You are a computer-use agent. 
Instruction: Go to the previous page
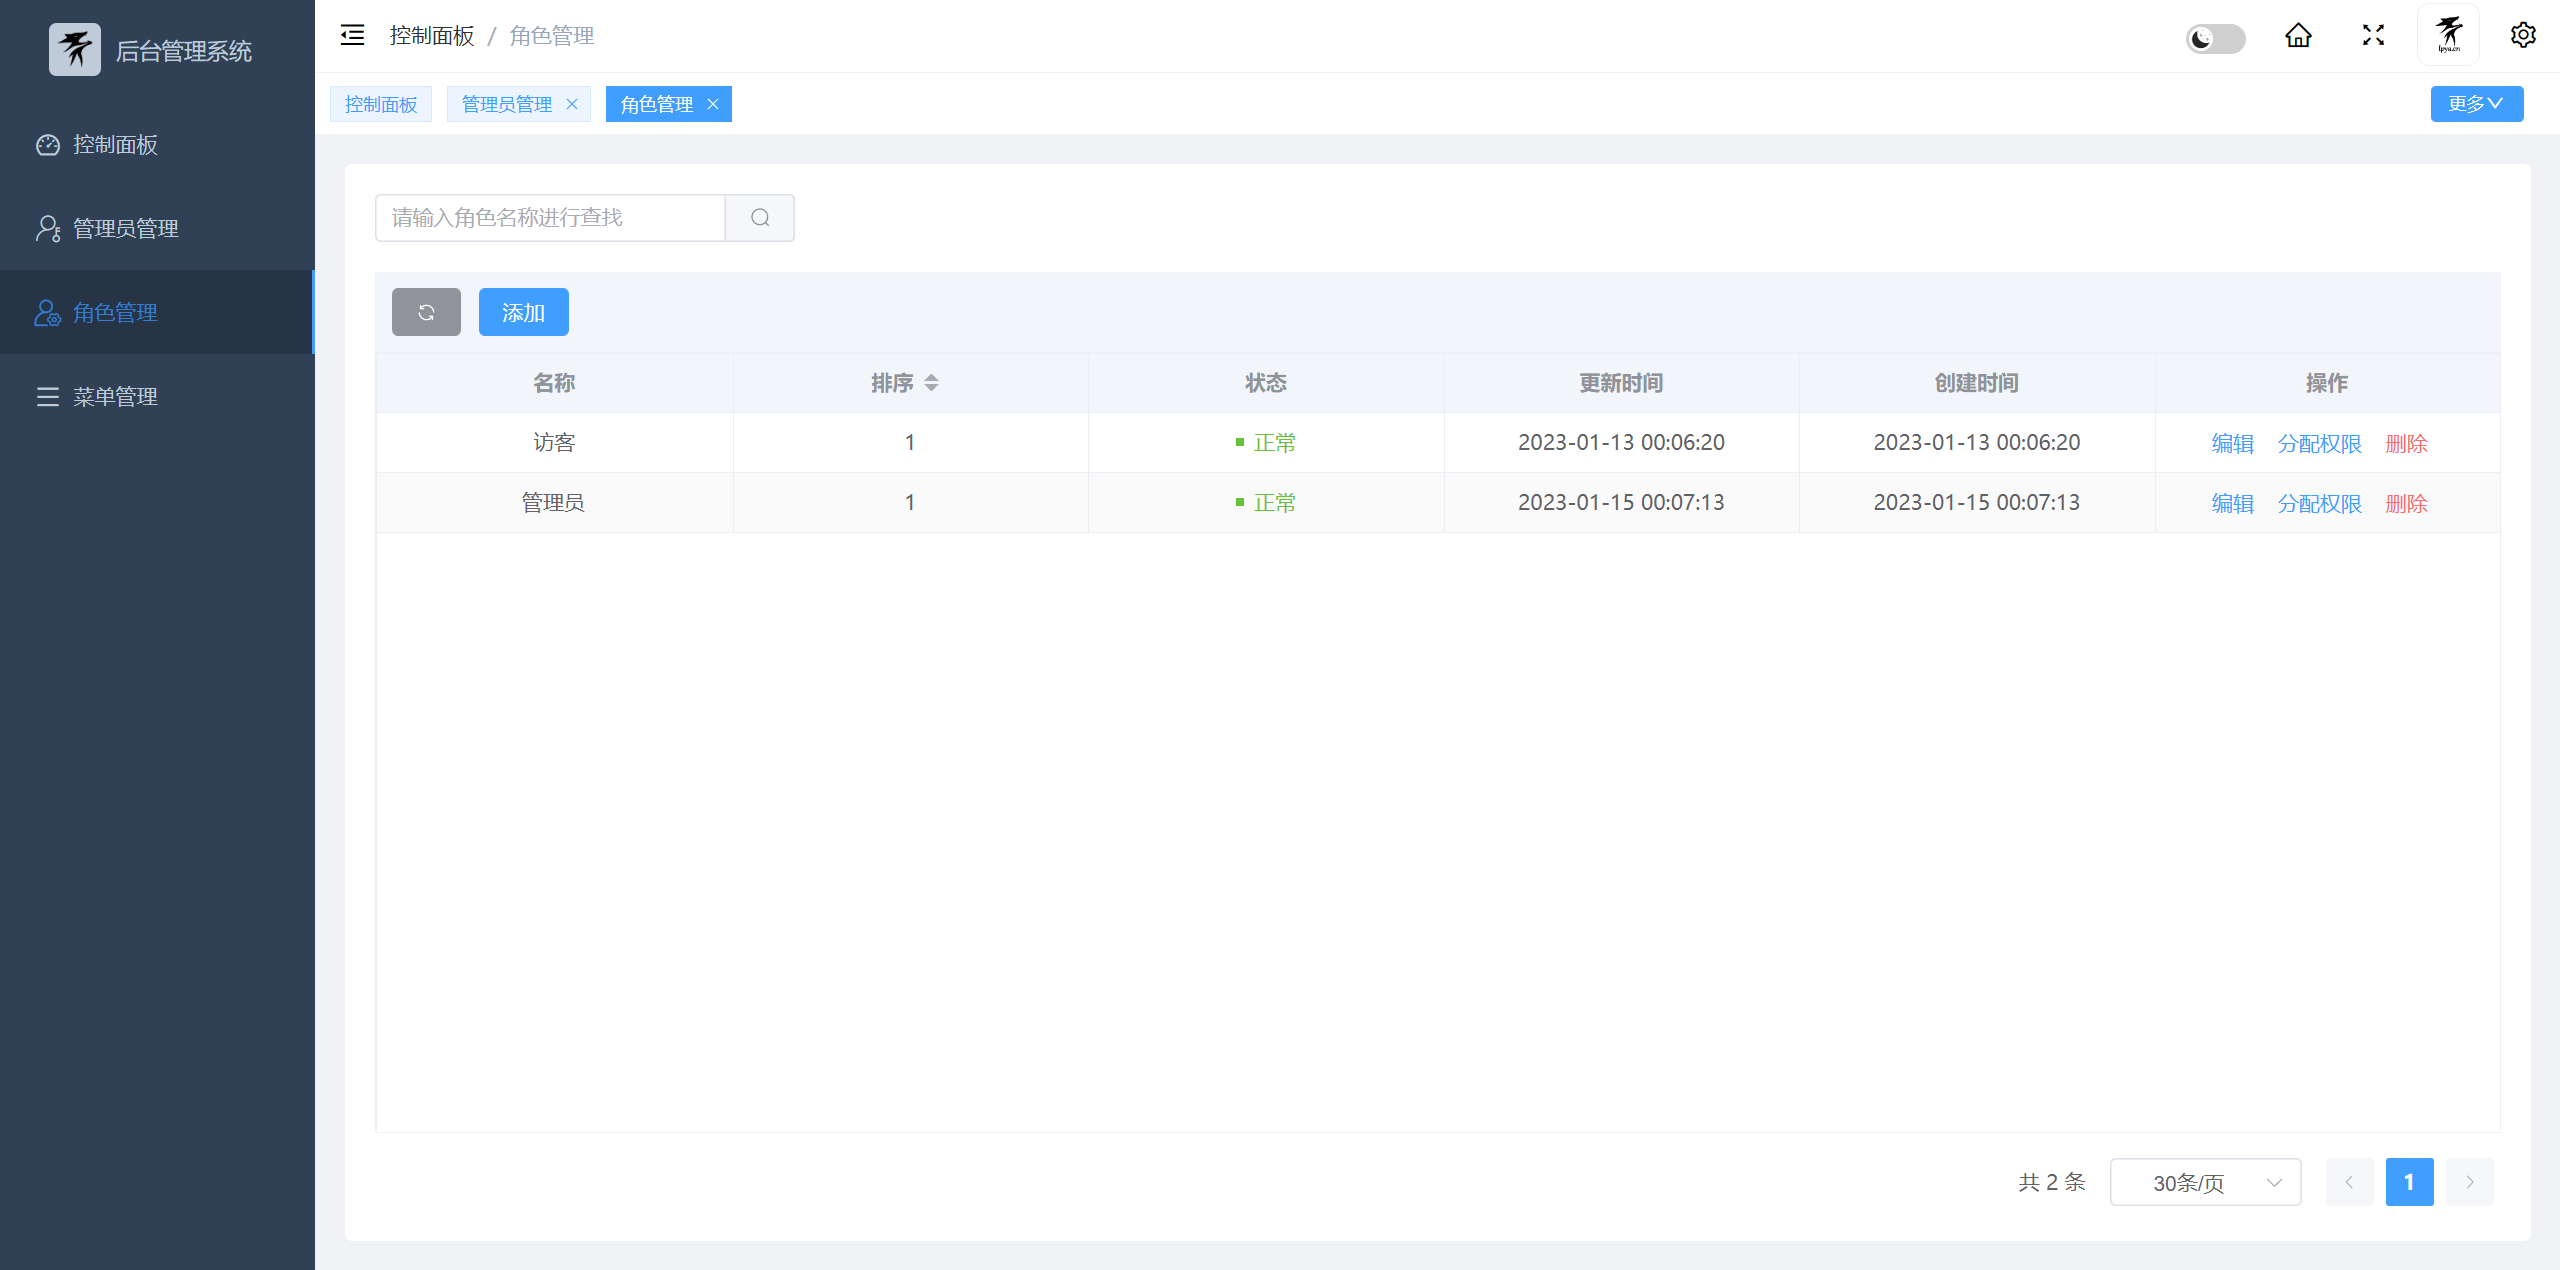click(x=2349, y=1182)
